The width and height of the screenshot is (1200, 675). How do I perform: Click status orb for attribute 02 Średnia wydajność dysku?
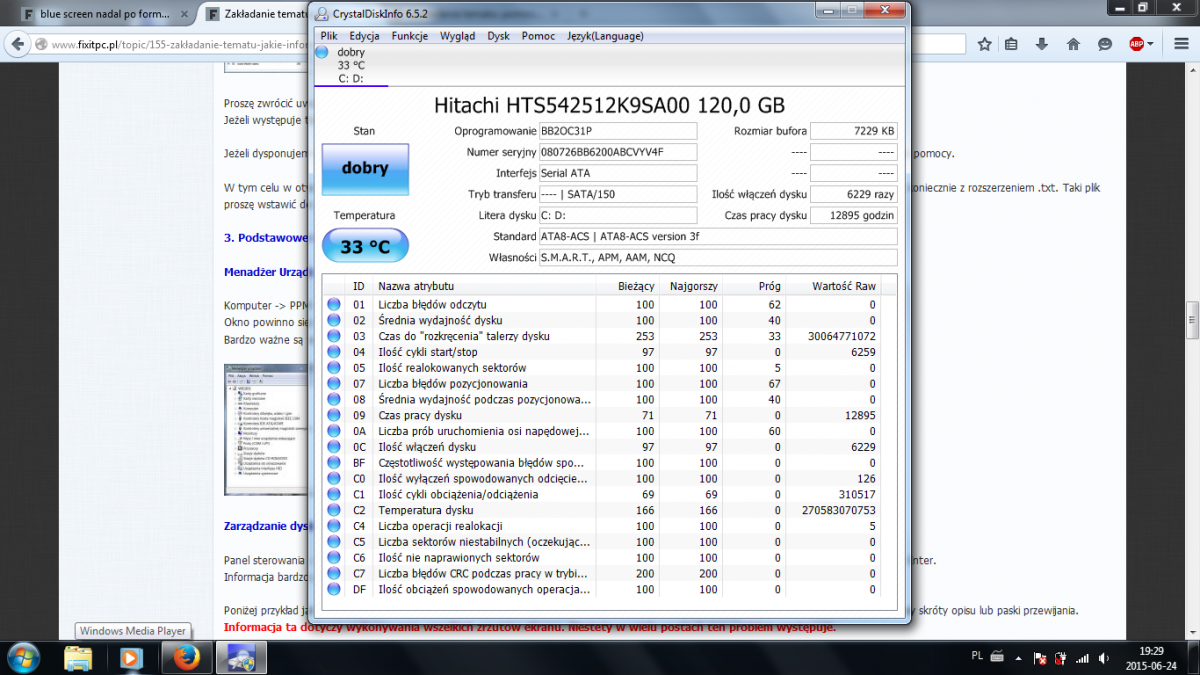[x=333, y=320]
